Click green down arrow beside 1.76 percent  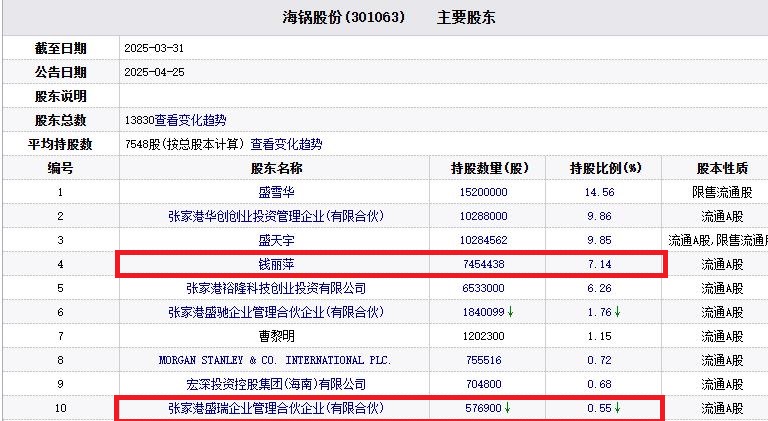(617, 312)
